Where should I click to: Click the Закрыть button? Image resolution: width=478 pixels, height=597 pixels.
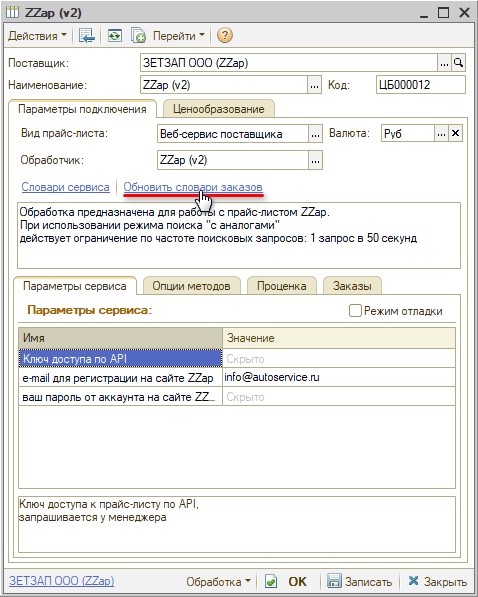[438, 582]
